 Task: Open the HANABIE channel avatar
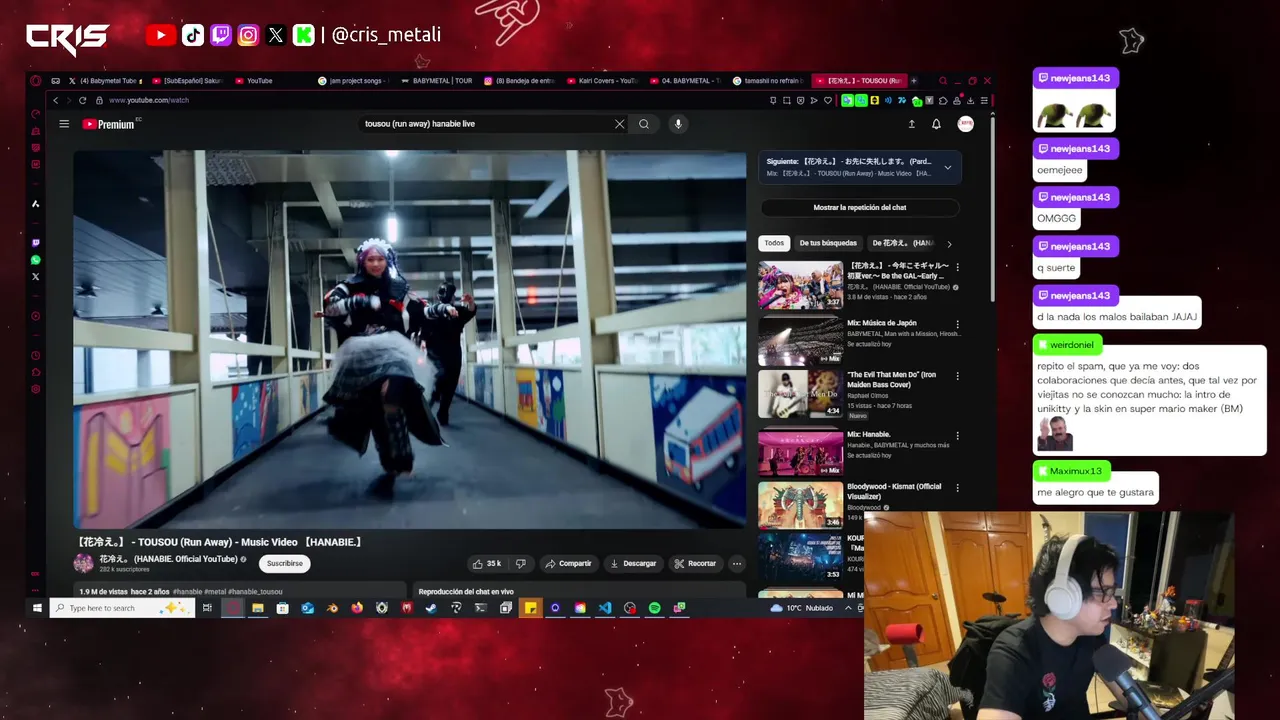[84, 563]
